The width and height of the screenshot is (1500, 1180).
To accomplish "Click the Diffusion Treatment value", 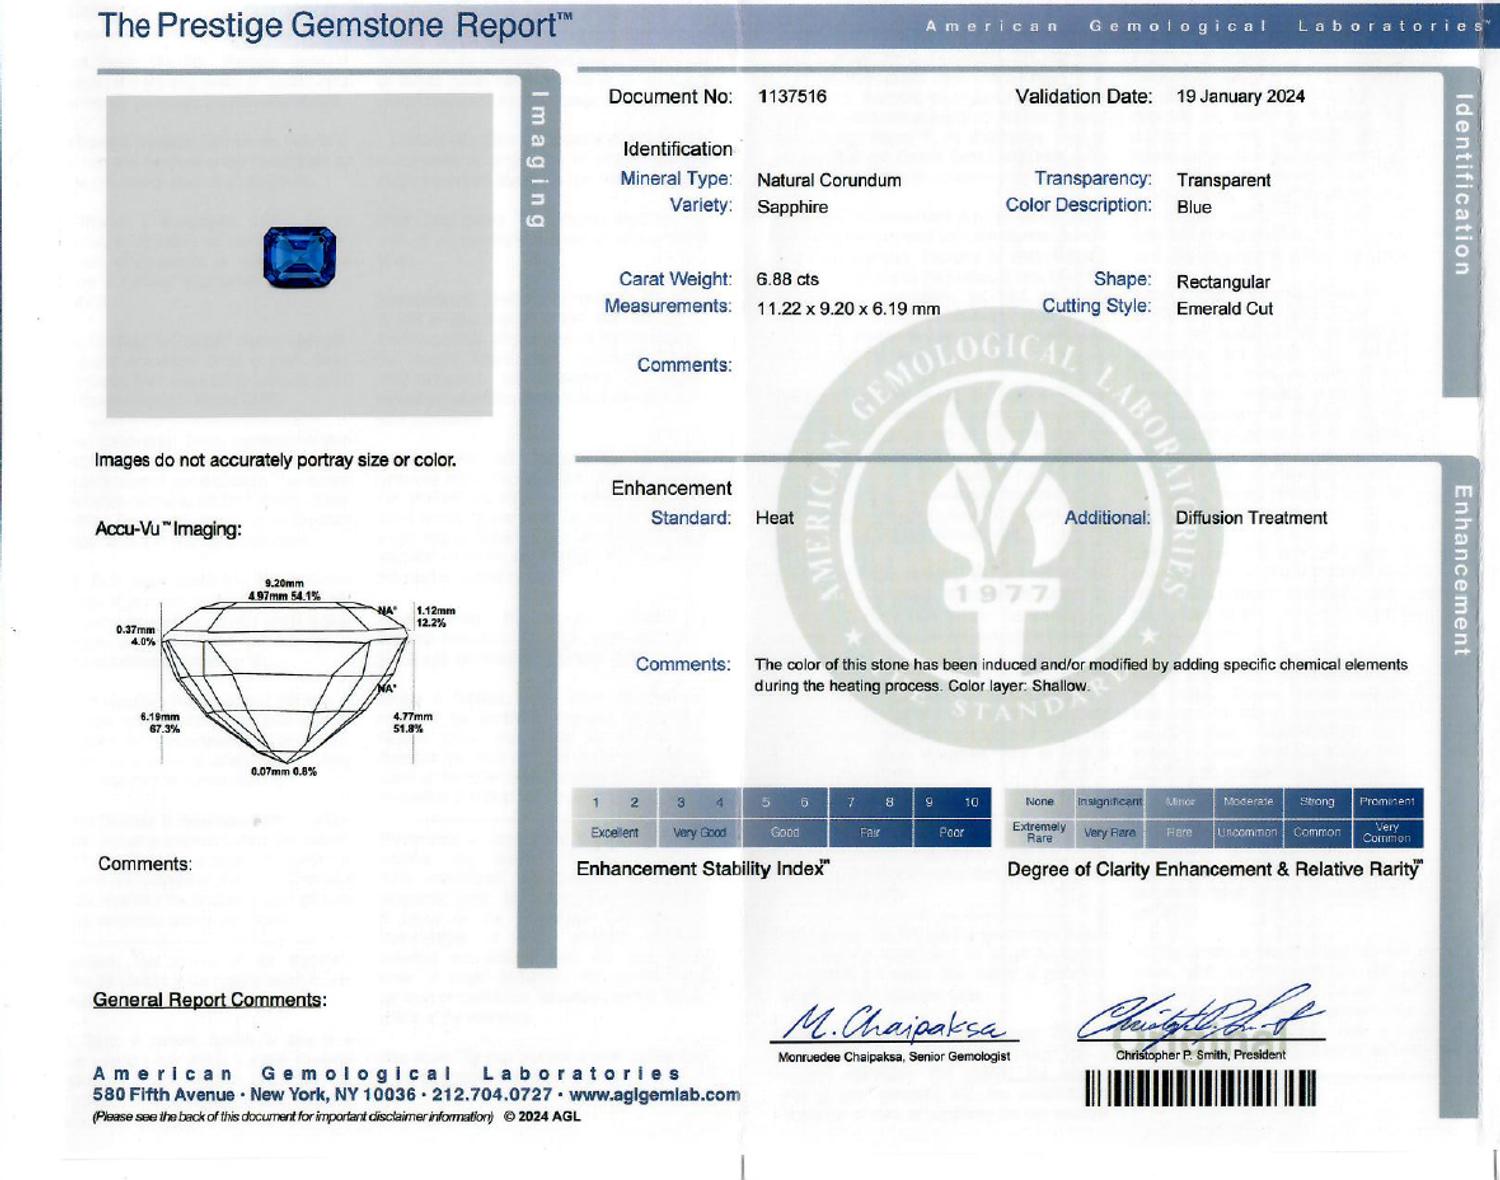I will [1251, 518].
